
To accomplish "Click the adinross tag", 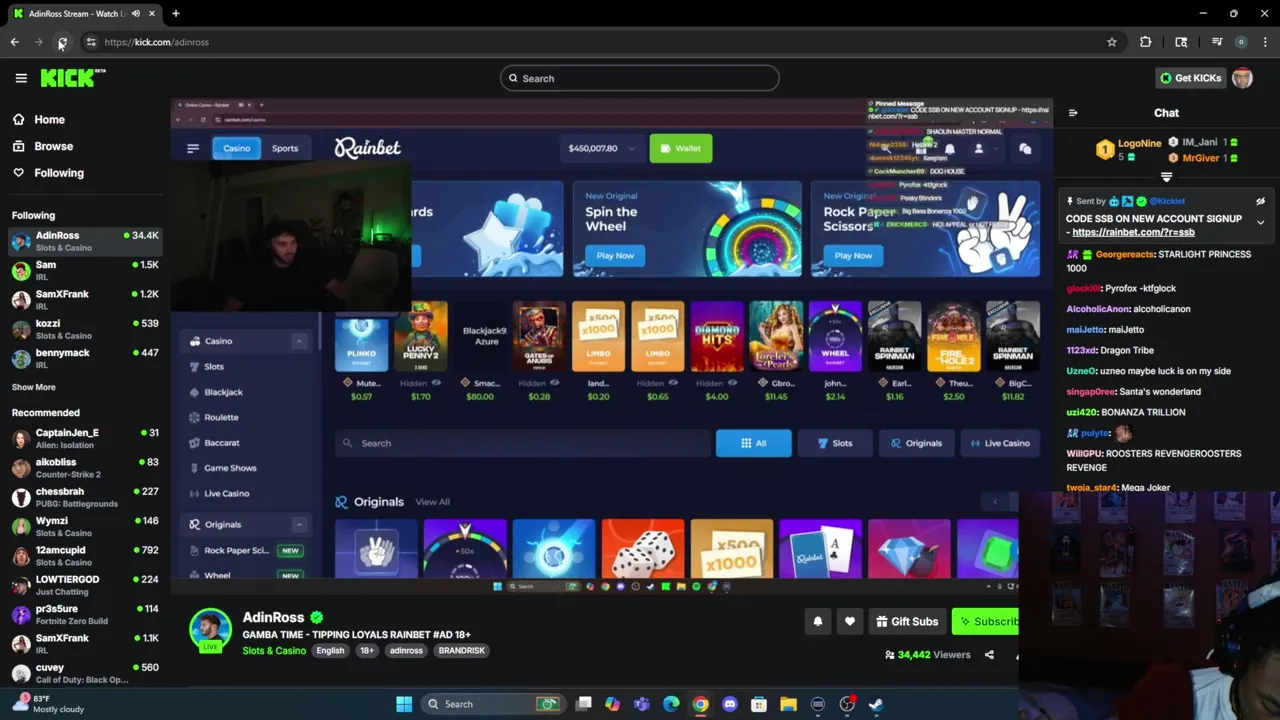I will point(406,651).
